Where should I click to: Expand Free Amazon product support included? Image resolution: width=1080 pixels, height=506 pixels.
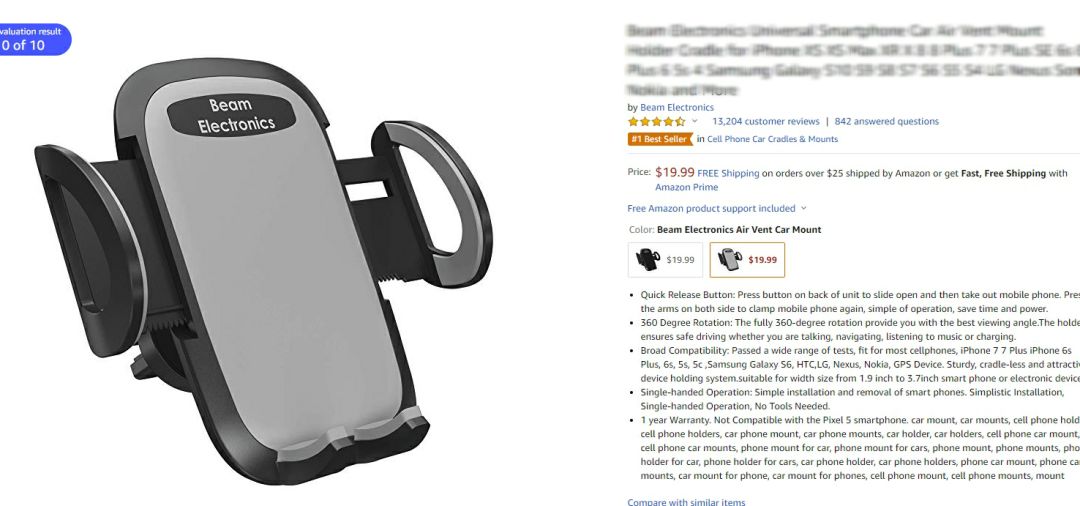716,208
